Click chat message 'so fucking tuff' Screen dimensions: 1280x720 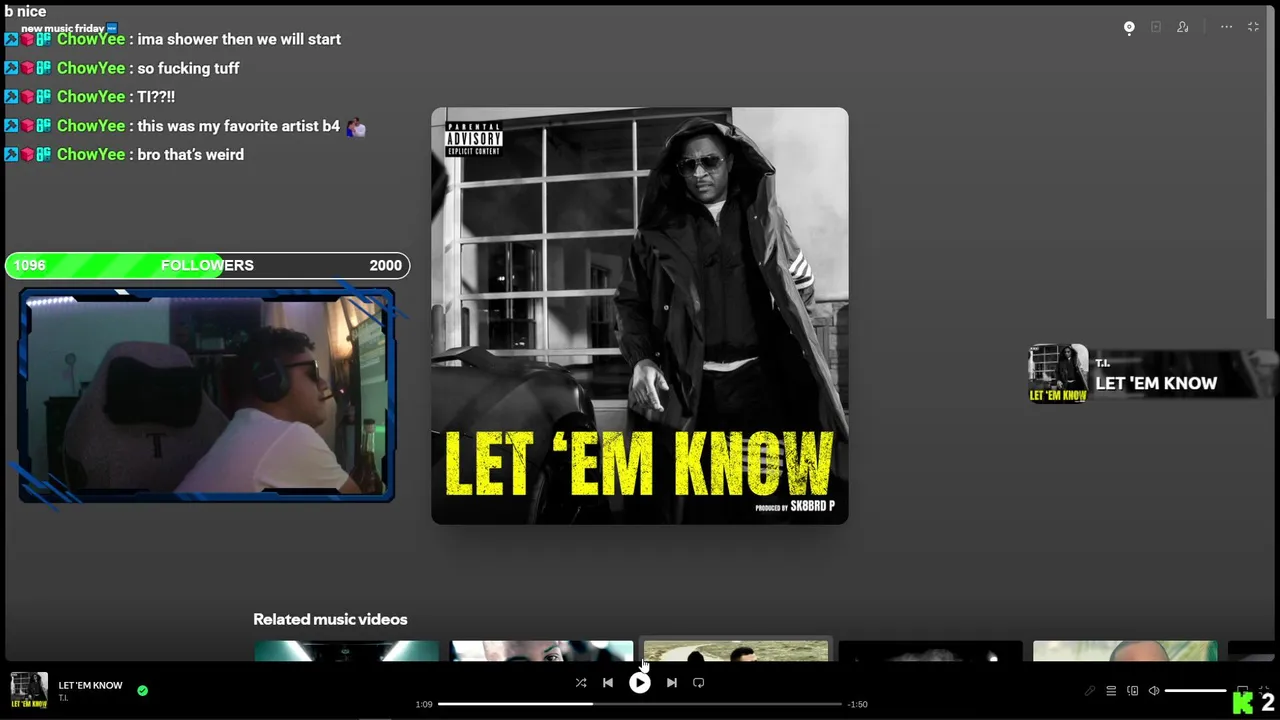point(188,68)
